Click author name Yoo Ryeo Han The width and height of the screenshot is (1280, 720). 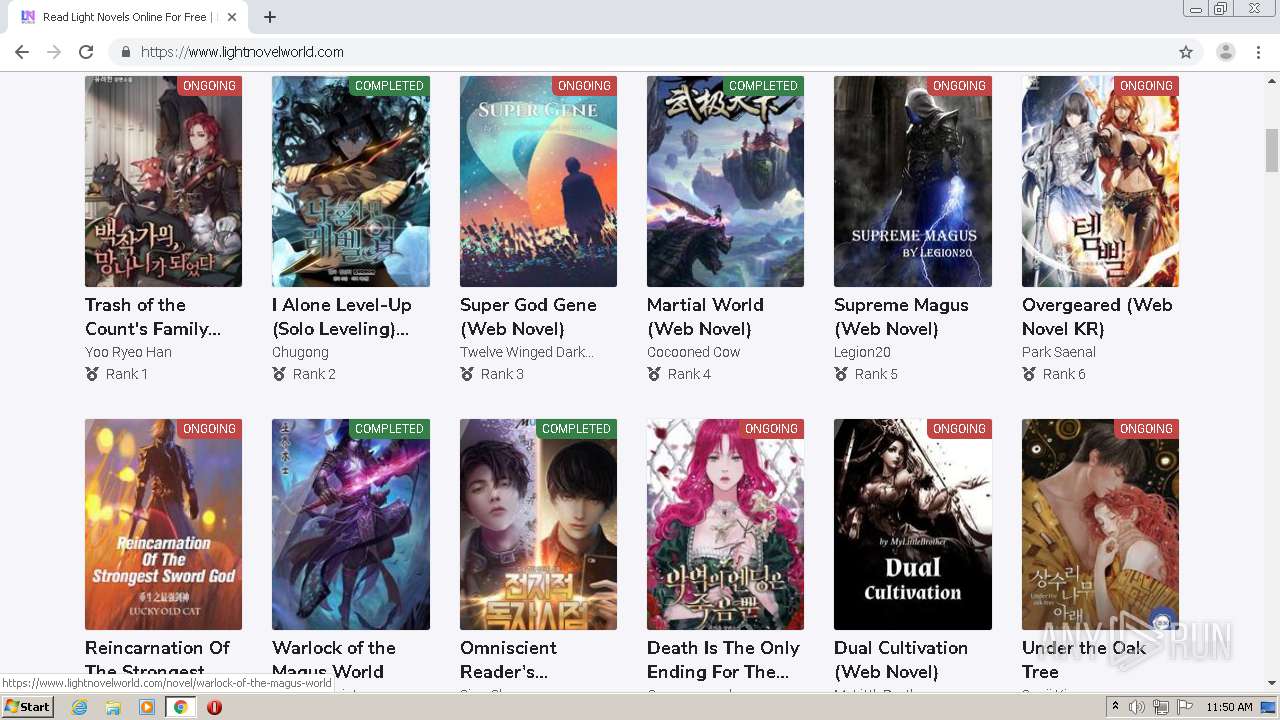click(x=128, y=352)
